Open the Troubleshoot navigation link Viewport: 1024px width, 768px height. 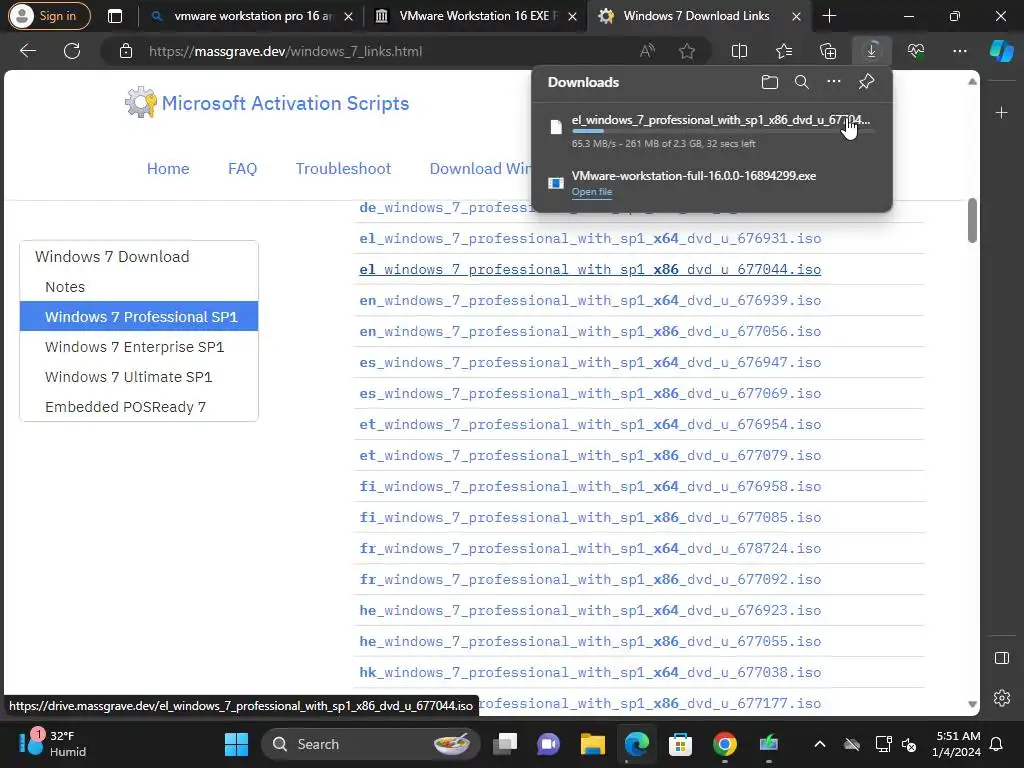tap(343, 168)
